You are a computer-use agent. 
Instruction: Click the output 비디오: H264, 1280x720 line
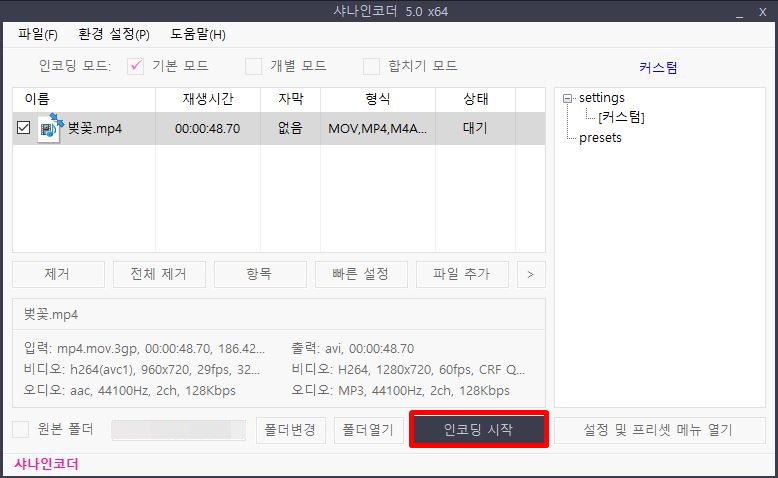[408, 369]
